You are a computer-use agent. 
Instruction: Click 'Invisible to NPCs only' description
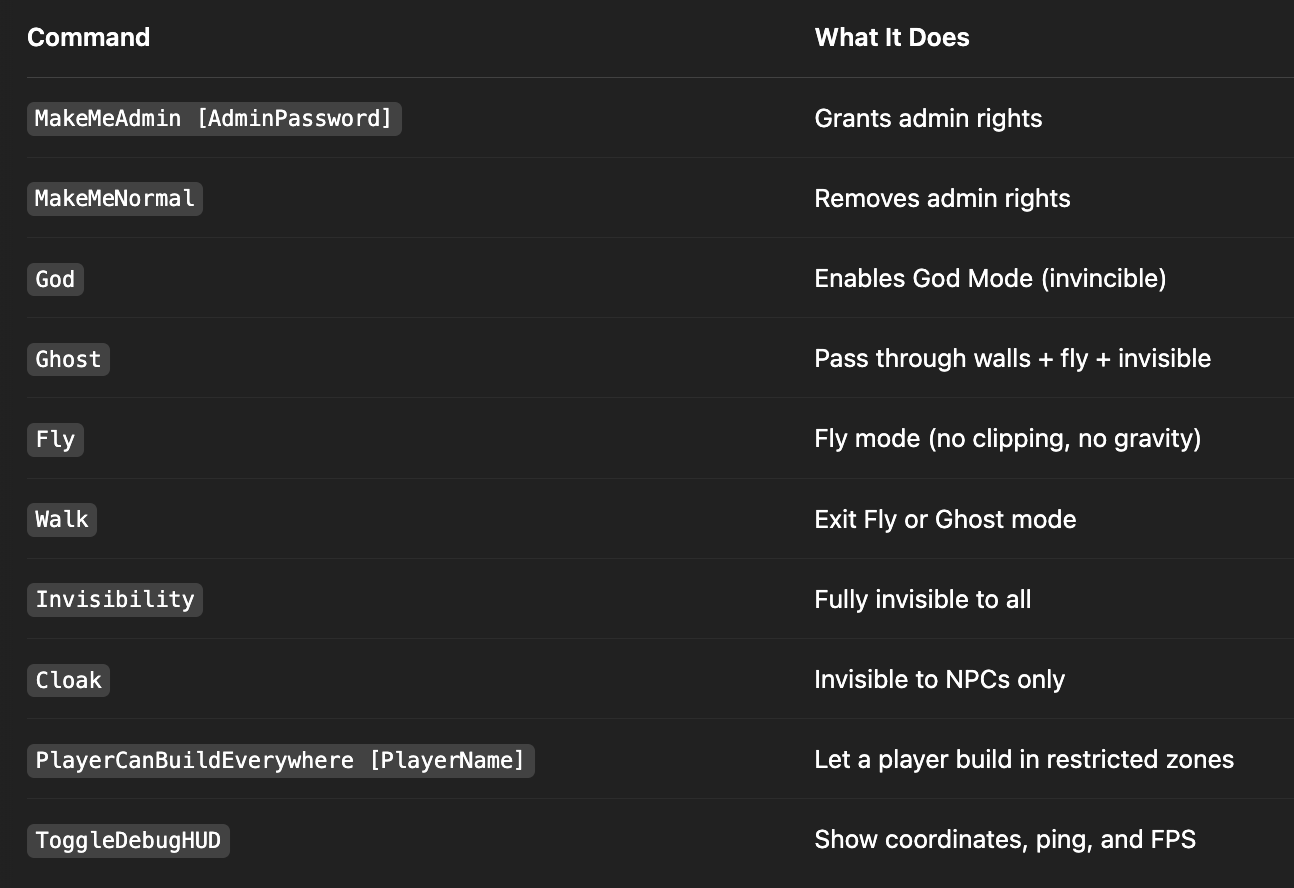tap(939, 680)
